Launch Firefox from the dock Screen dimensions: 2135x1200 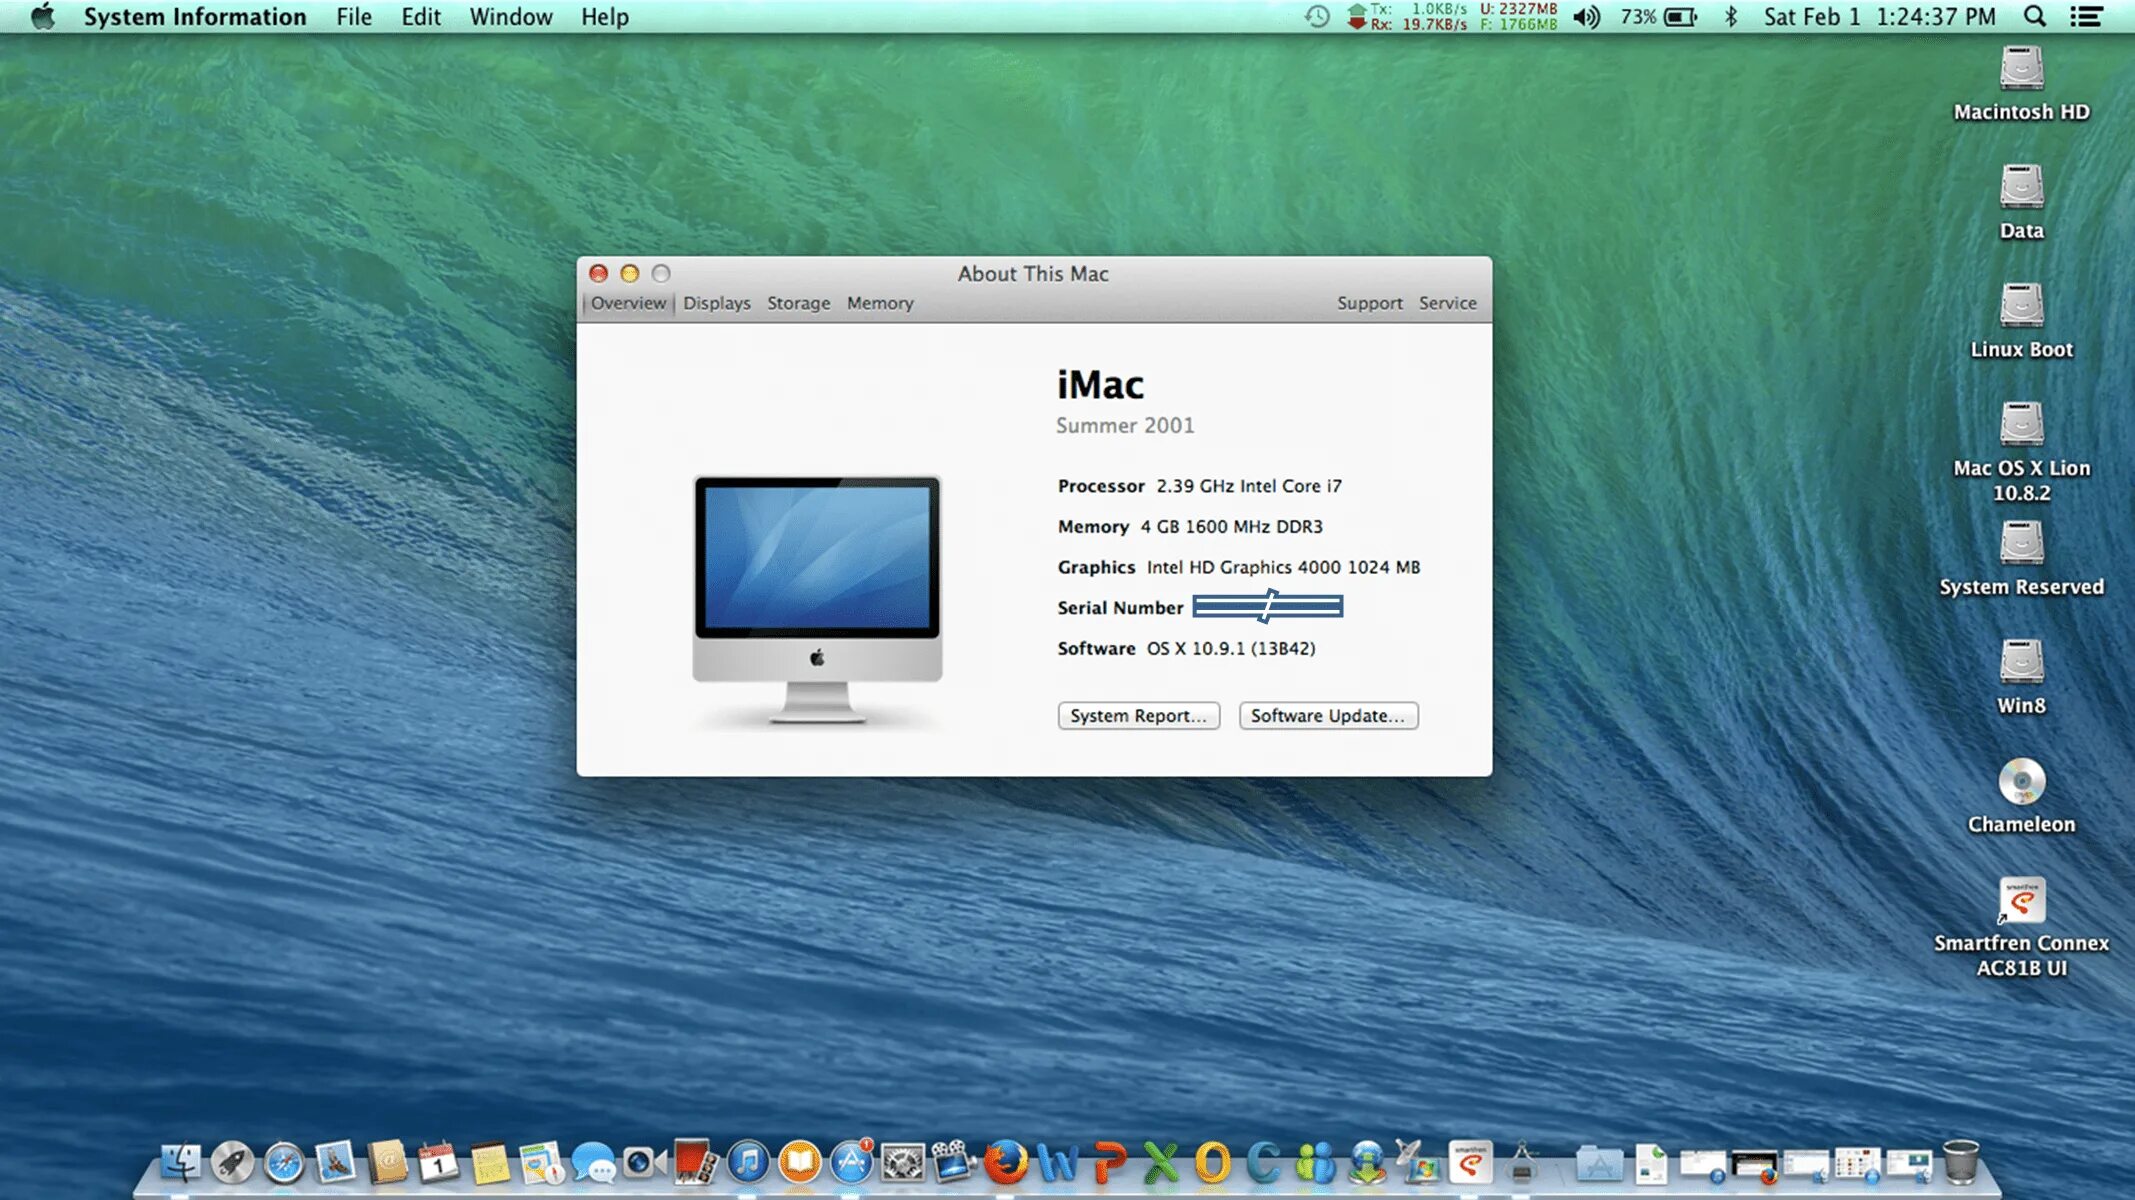point(1005,1163)
